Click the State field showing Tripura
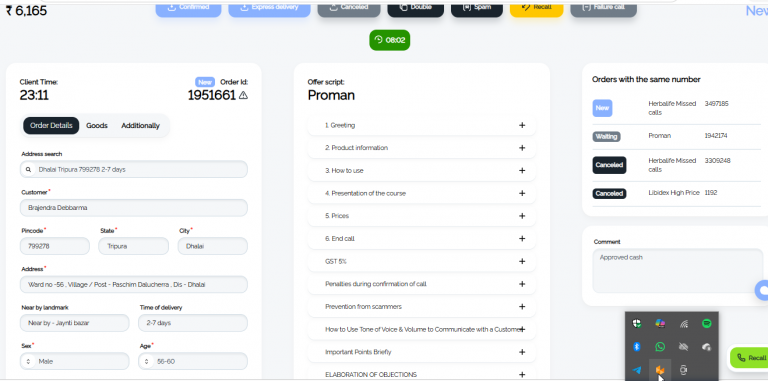 (x=134, y=246)
